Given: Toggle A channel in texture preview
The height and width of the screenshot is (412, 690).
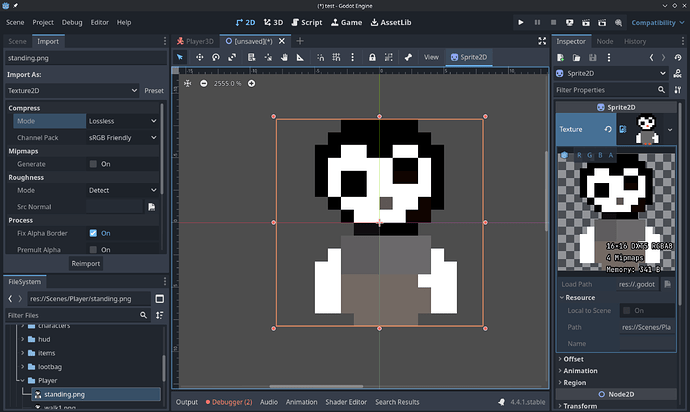Looking at the screenshot, I should tap(611, 155).
